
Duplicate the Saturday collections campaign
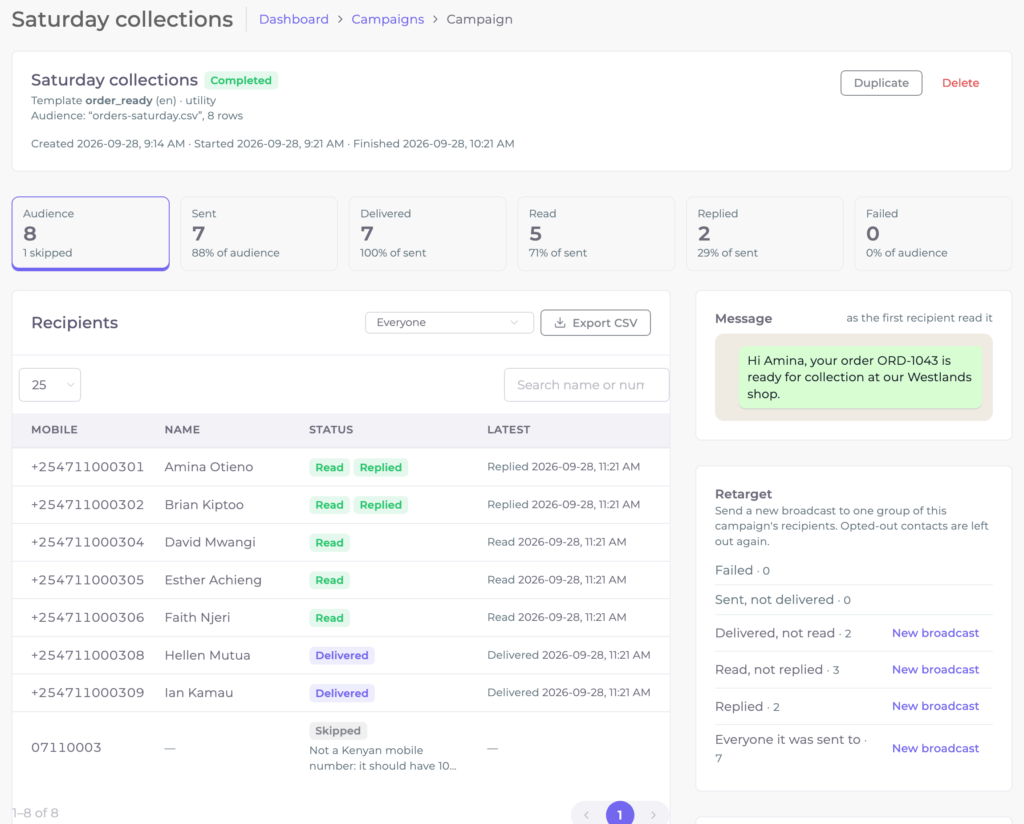pyautogui.click(x=881, y=83)
